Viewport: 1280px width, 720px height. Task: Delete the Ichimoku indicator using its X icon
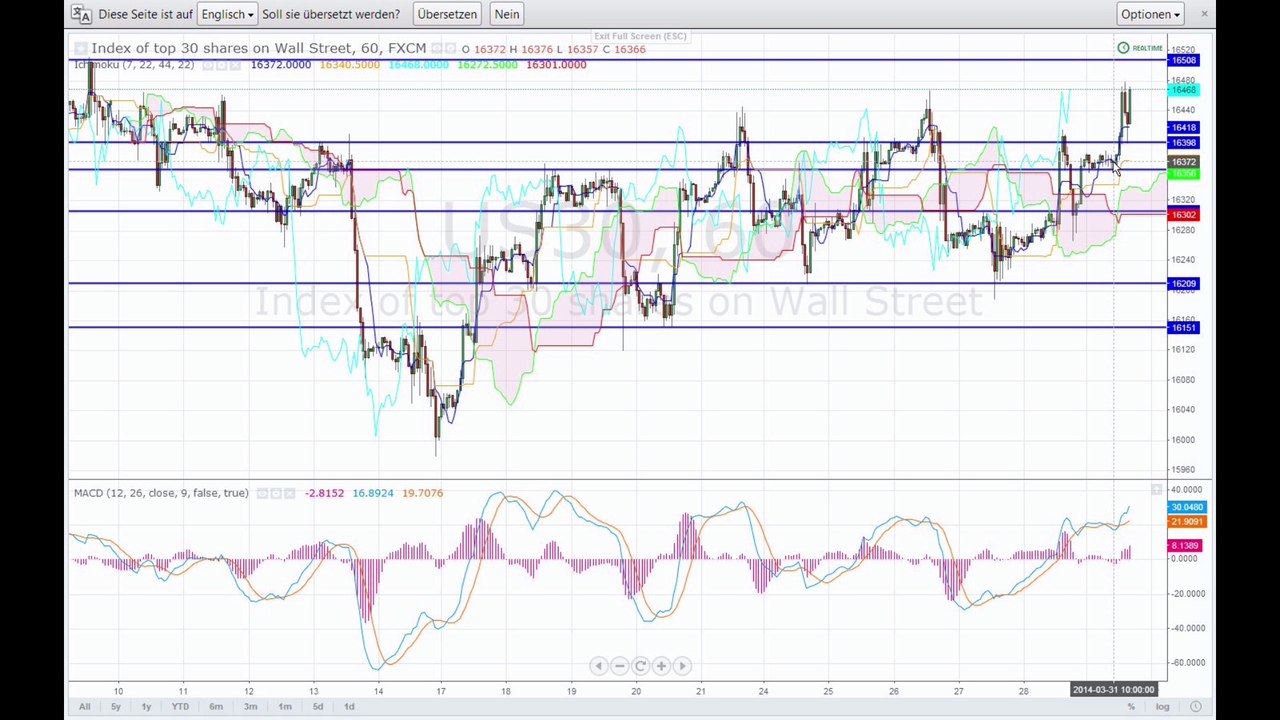[234, 65]
